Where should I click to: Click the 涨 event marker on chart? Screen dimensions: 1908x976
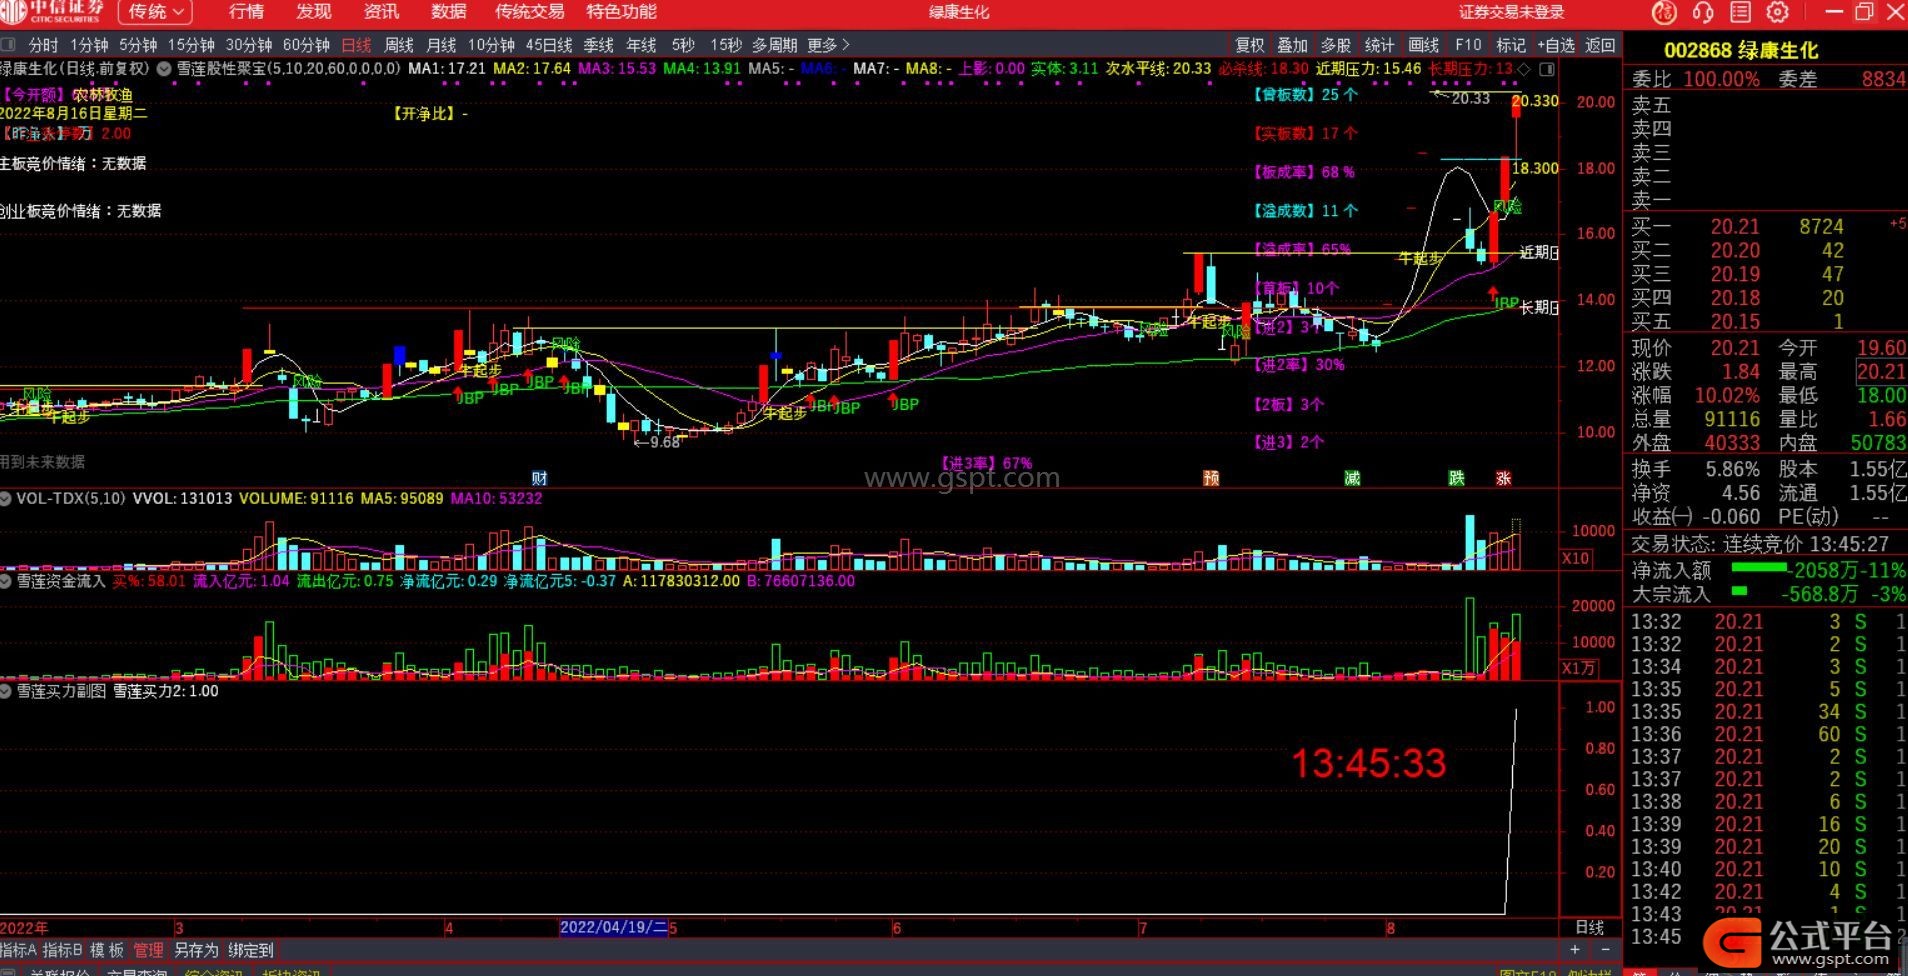click(x=1503, y=478)
